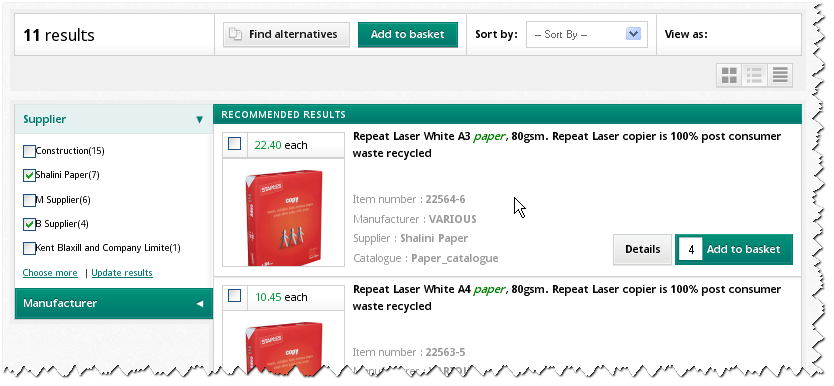Switch to grid view icon
834x386 pixels.
pyautogui.click(x=729, y=75)
